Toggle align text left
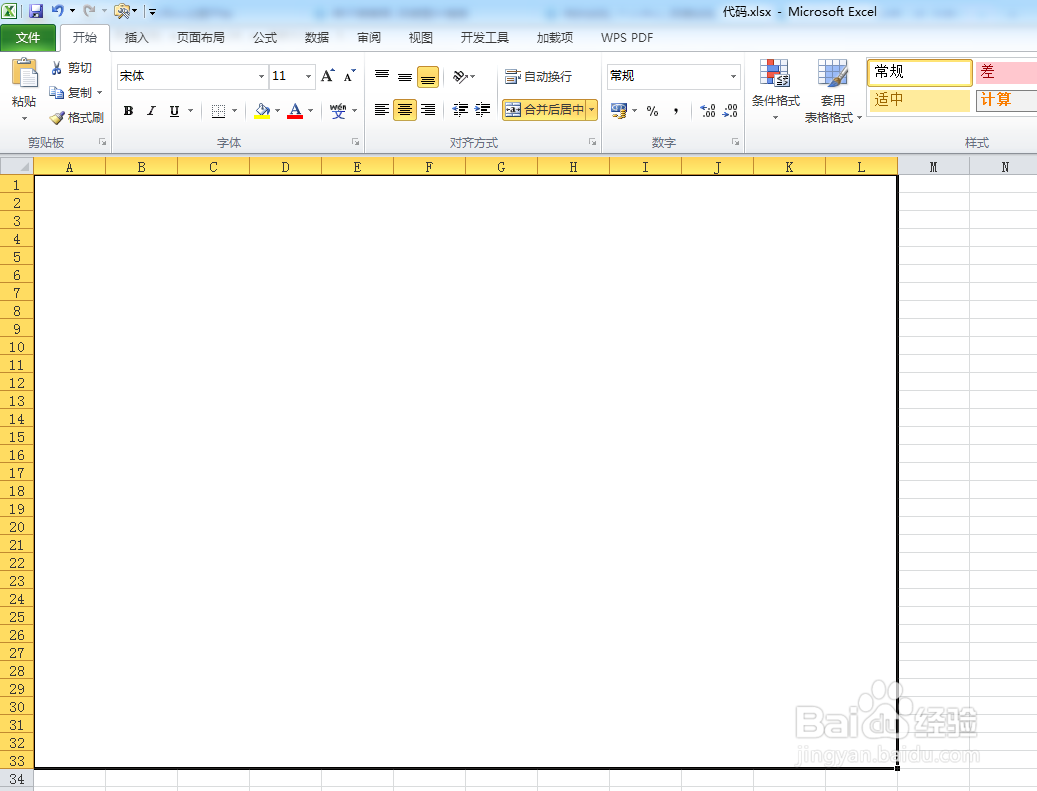 click(x=382, y=110)
